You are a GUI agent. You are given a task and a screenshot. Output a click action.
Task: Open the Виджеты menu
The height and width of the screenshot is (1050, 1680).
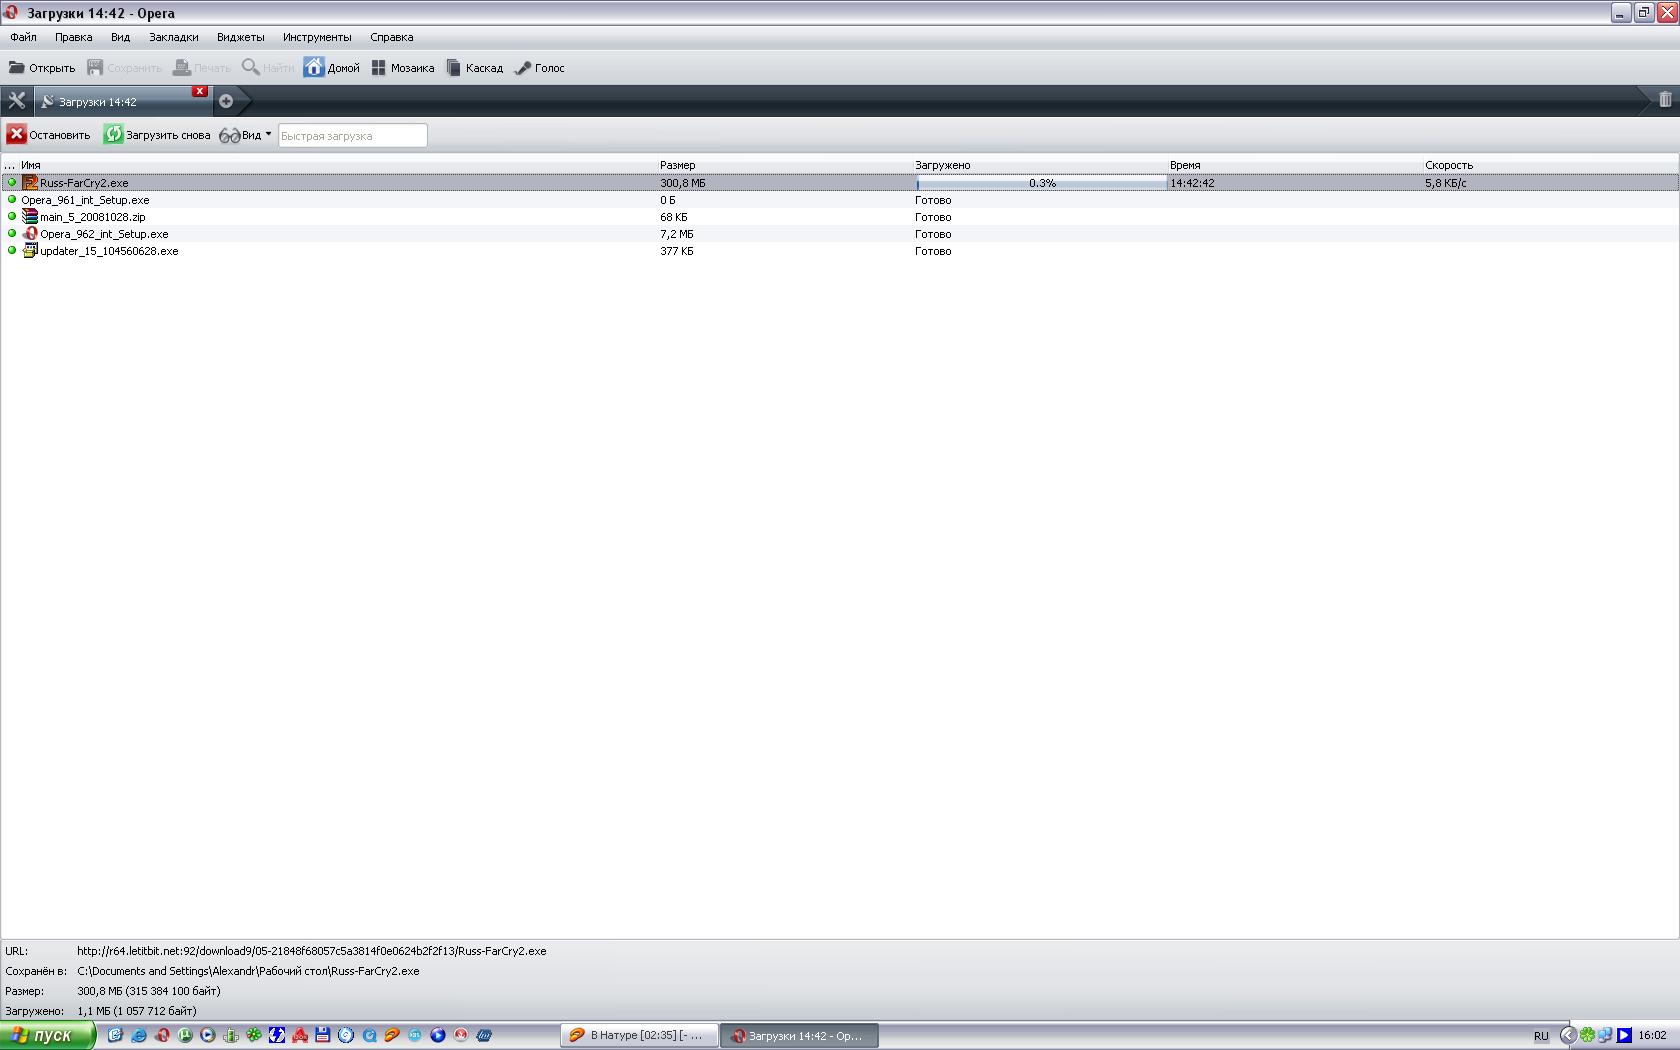point(241,37)
